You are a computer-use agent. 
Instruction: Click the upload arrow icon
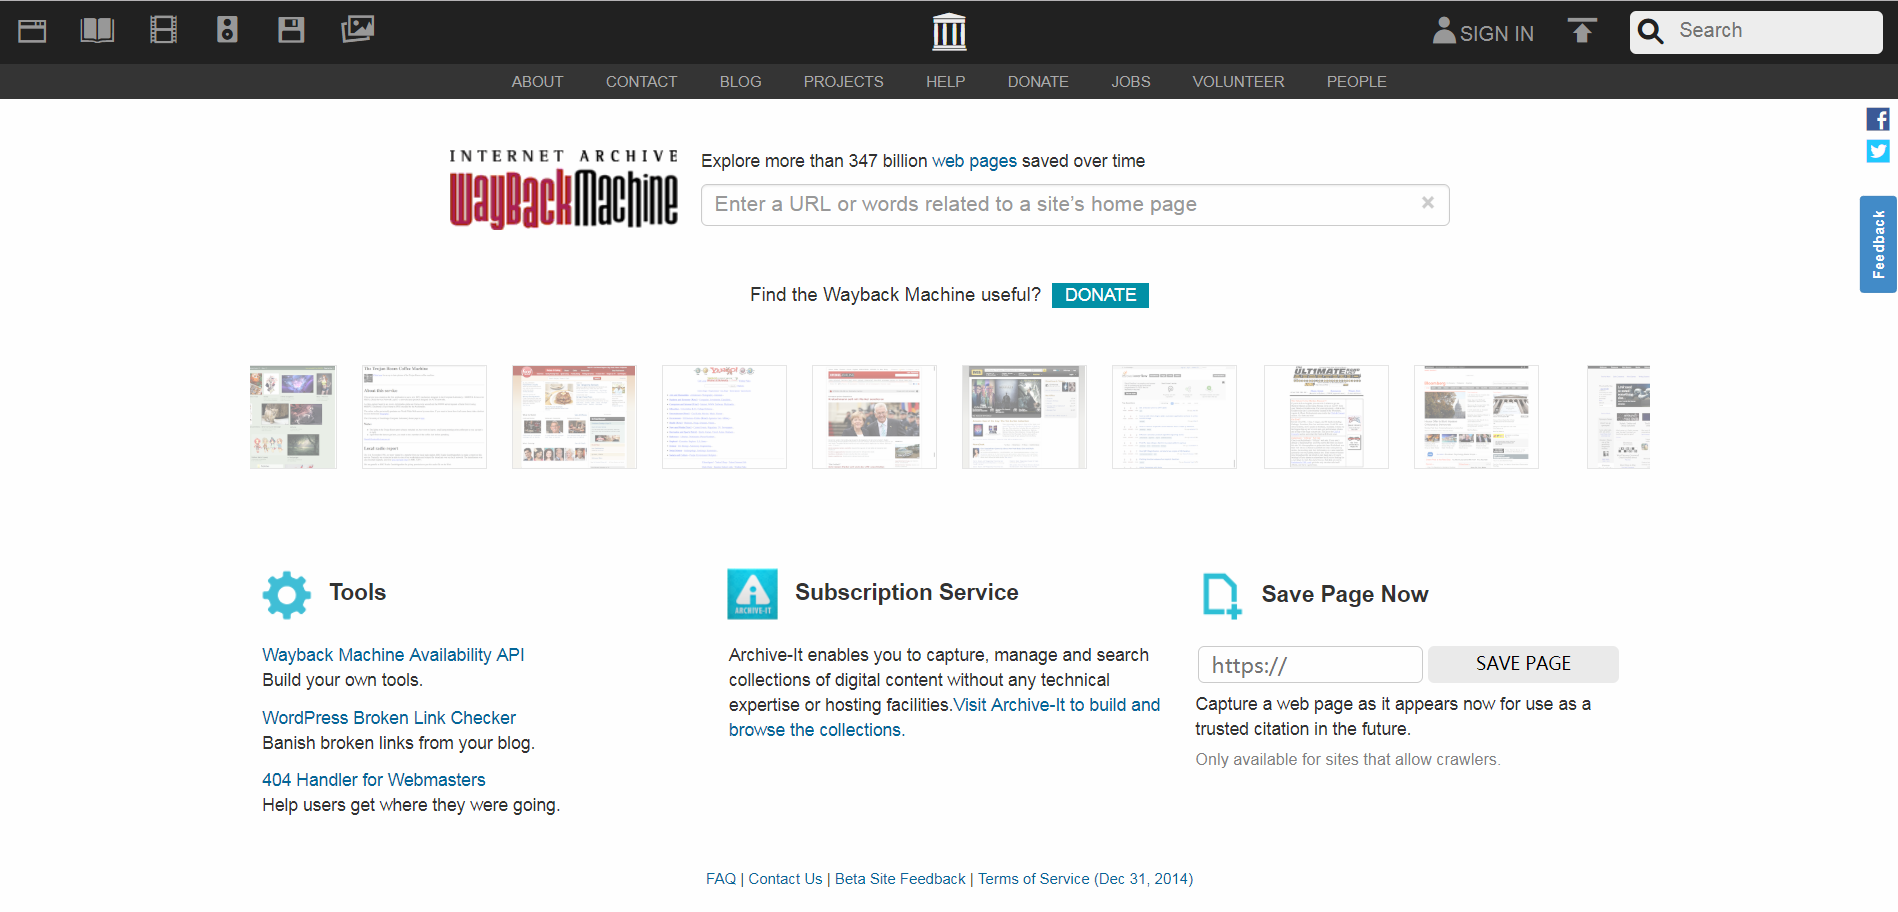pyautogui.click(x=1582, y=31)
